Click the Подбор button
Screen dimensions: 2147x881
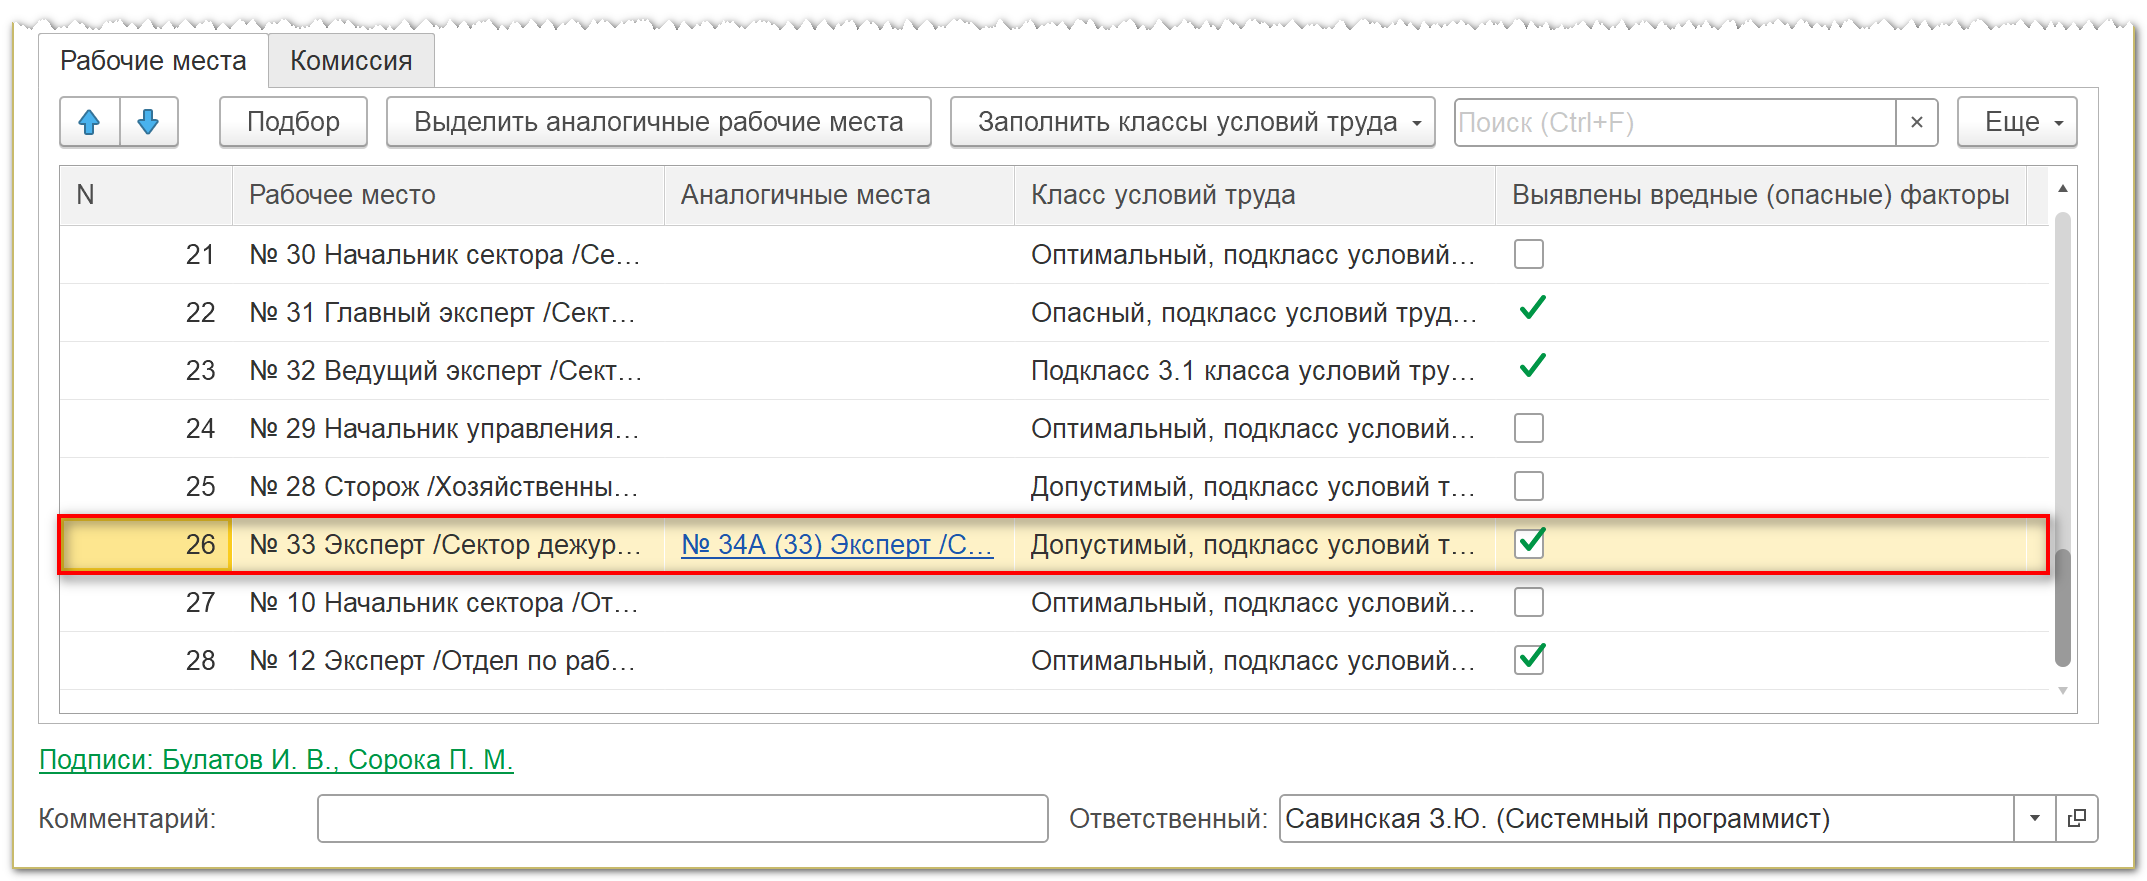tap(293, 122)
